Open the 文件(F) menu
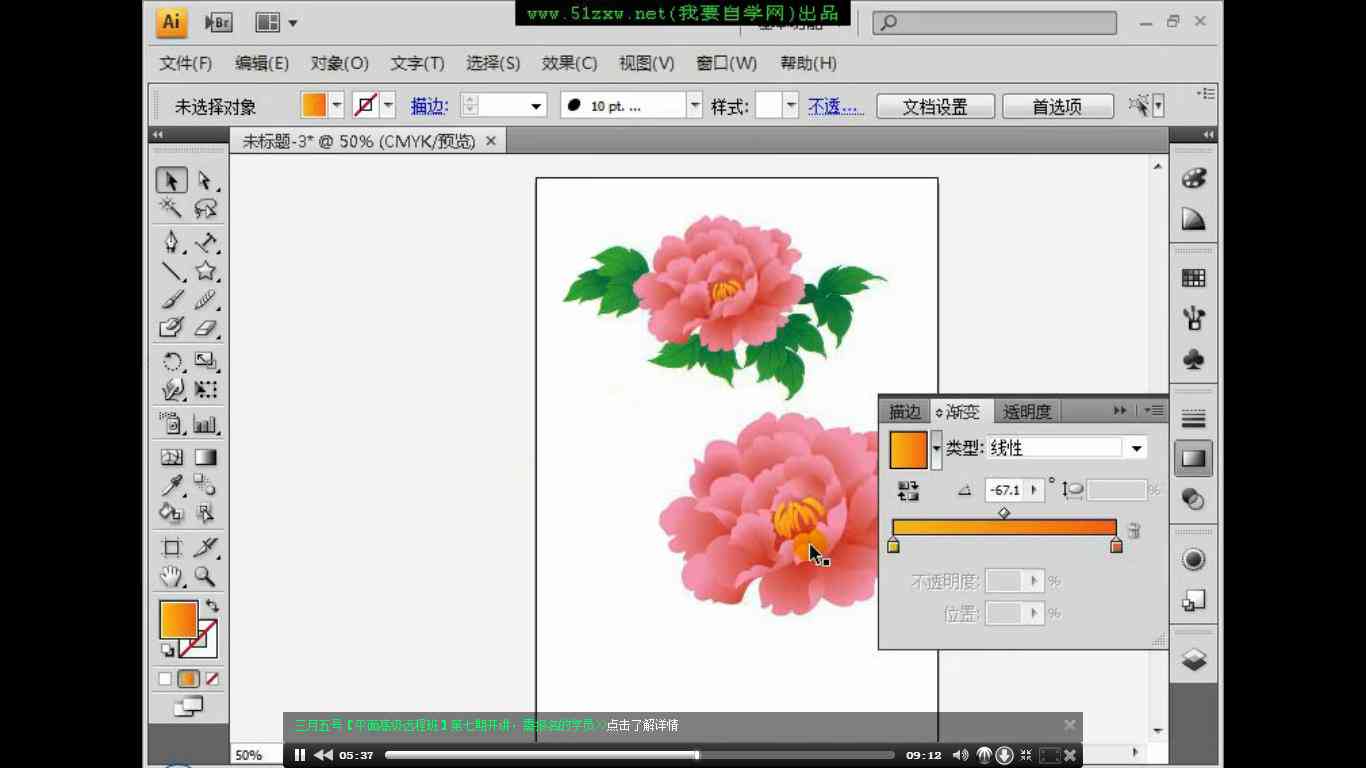The width and height of the screenshot is (1366, 768). (186, 63)
